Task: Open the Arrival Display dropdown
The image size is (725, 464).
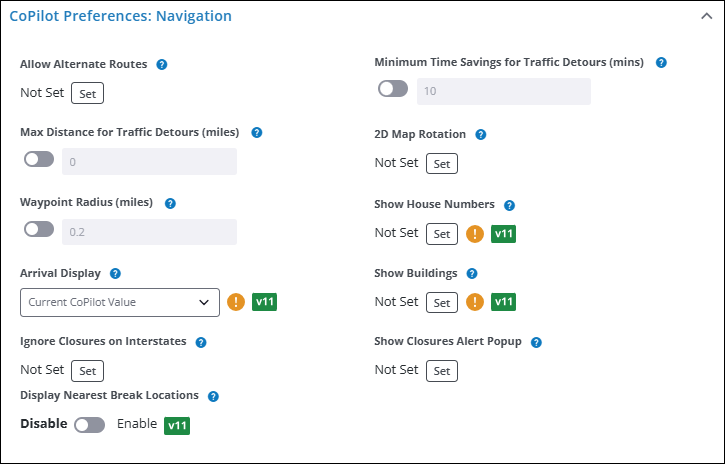Action: click(120, 302)
